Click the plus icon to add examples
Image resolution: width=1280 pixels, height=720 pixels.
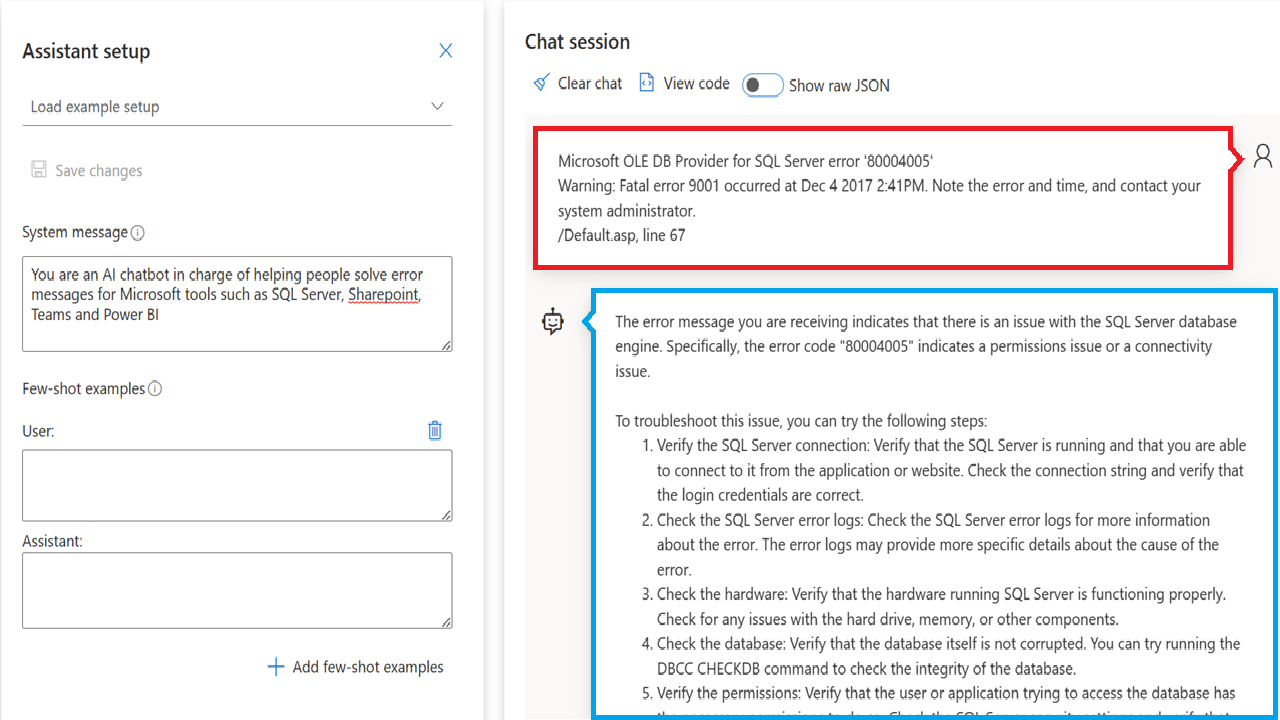click(276, 667)
